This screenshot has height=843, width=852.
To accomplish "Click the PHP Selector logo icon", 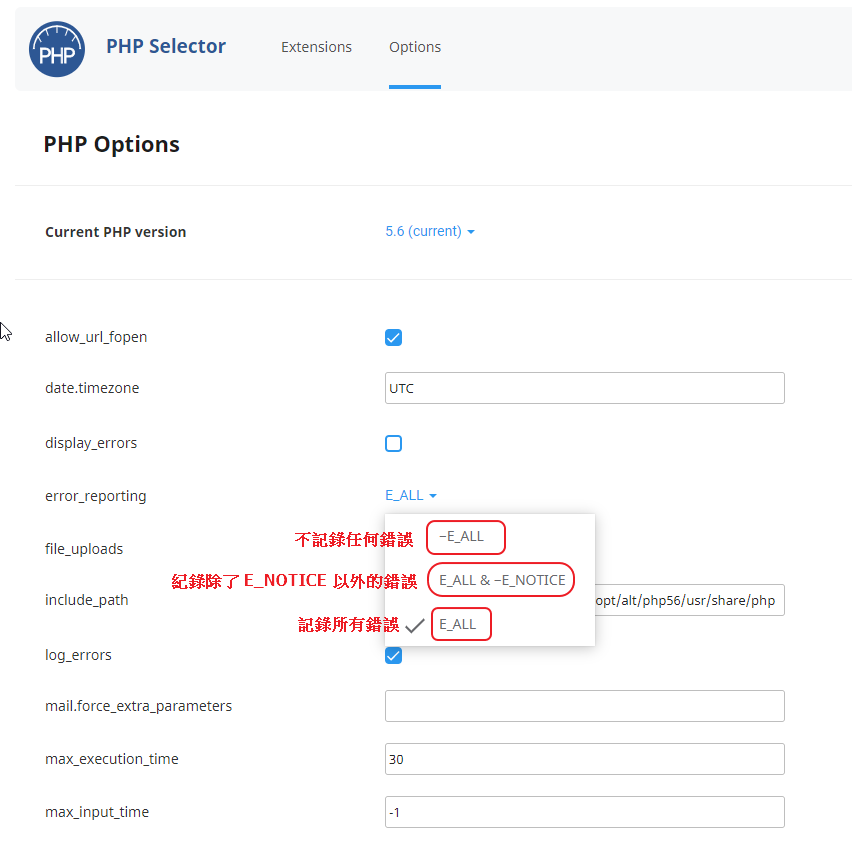I will [57, 49].
